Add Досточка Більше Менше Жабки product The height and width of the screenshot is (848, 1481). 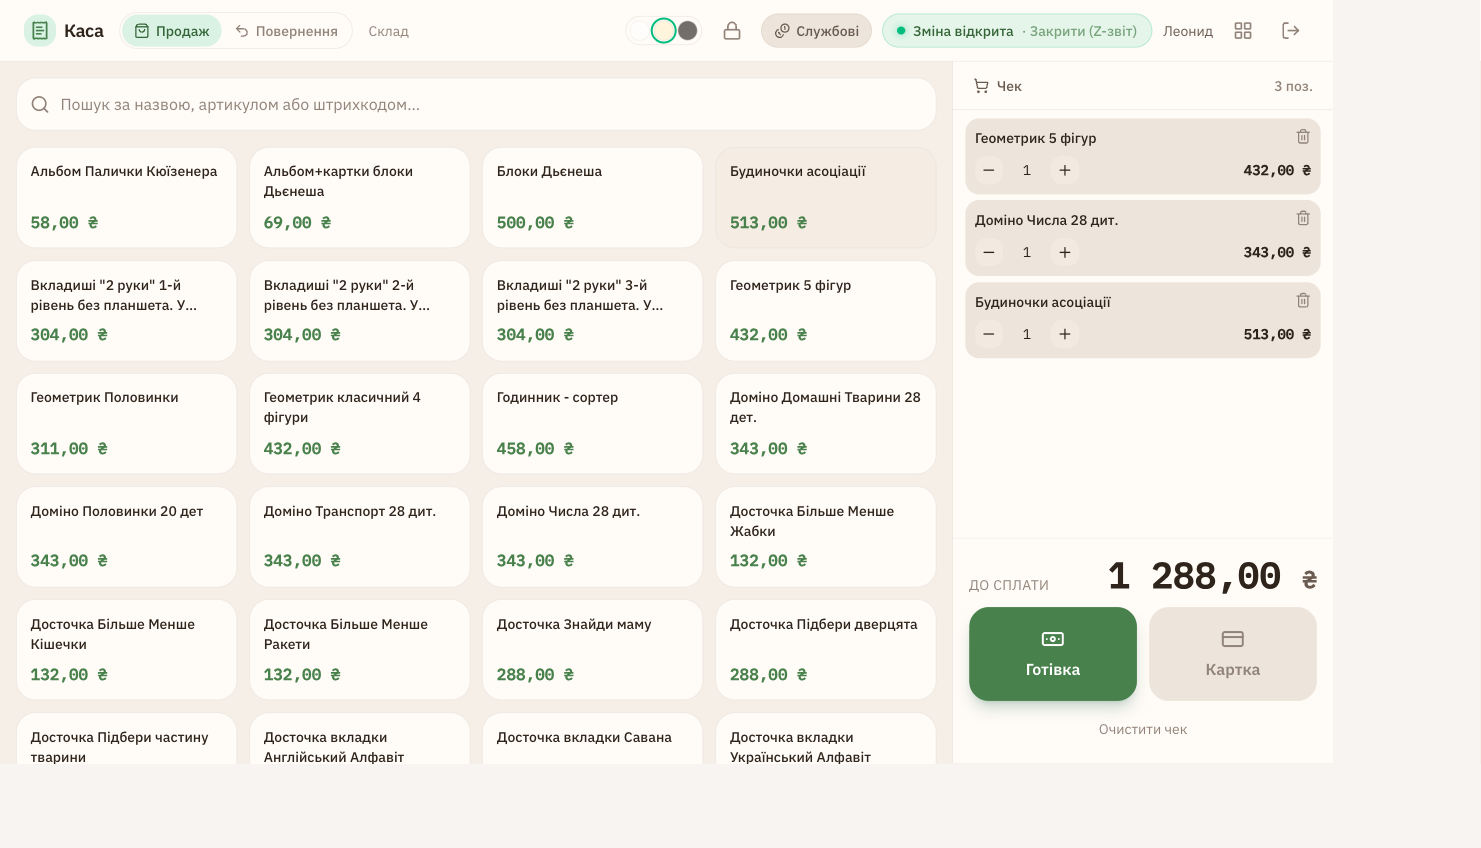pyautogui.click(x=826, y=537)
